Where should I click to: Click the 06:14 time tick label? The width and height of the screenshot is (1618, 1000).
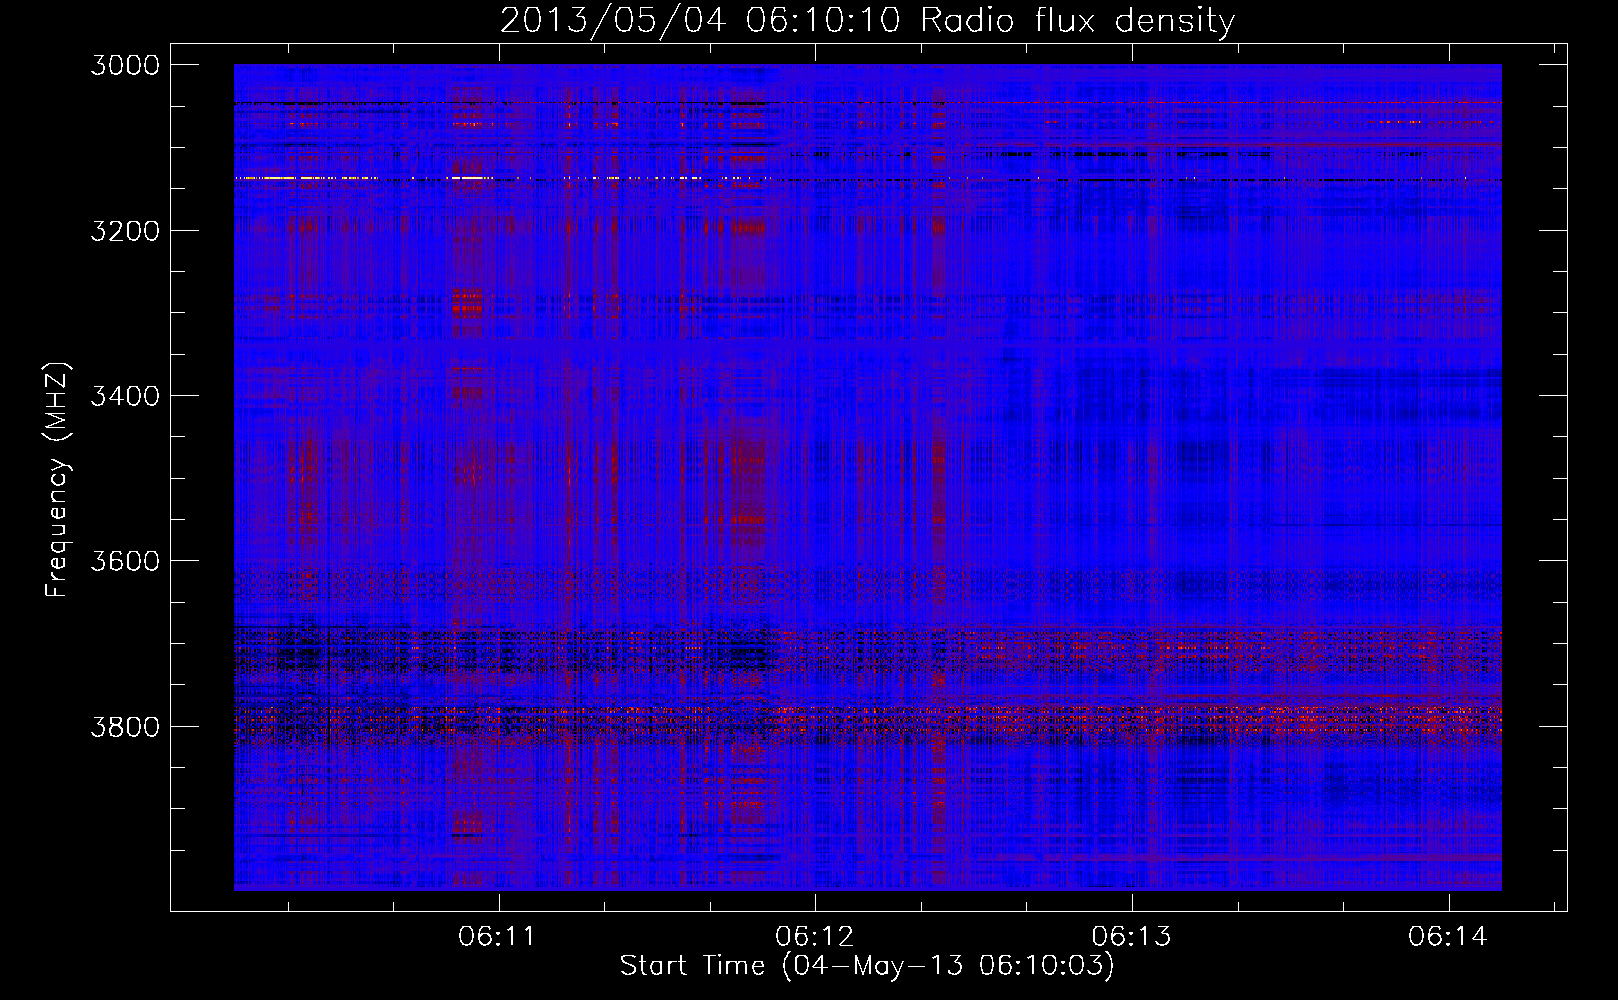click(1448, 937)
